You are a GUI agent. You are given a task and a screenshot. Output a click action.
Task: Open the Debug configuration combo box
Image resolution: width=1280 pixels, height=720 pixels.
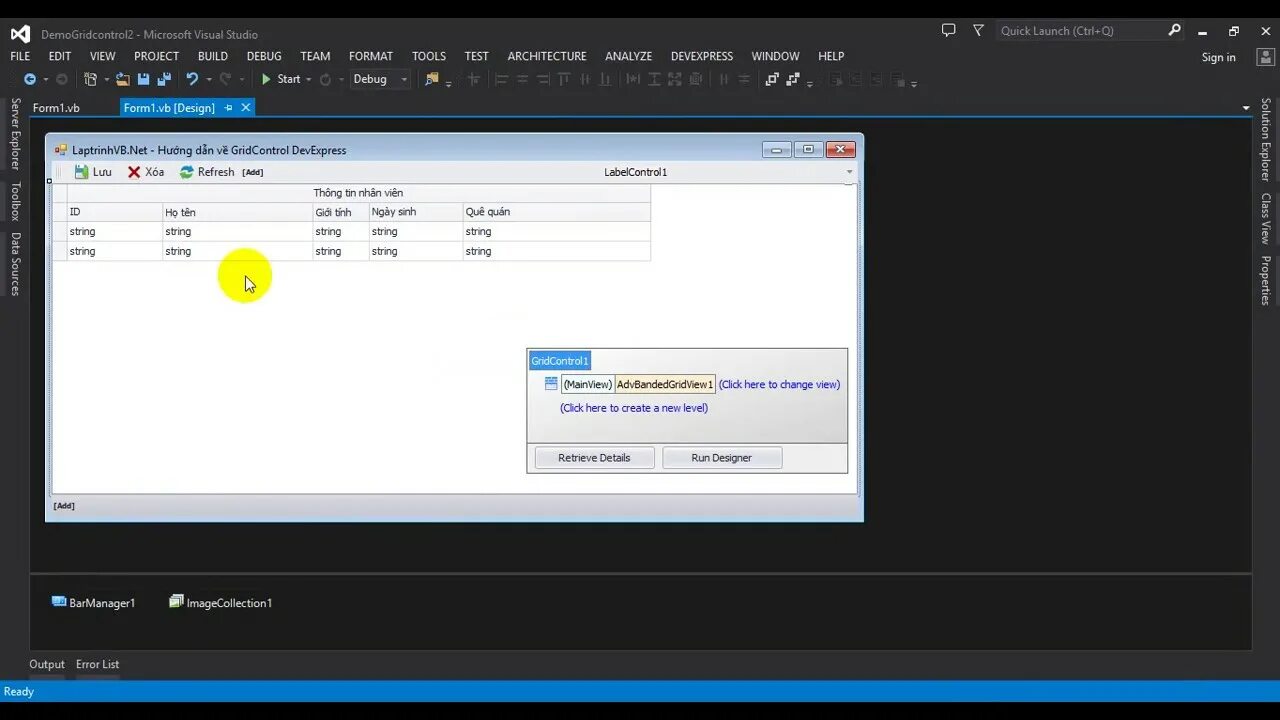(380, 79)
